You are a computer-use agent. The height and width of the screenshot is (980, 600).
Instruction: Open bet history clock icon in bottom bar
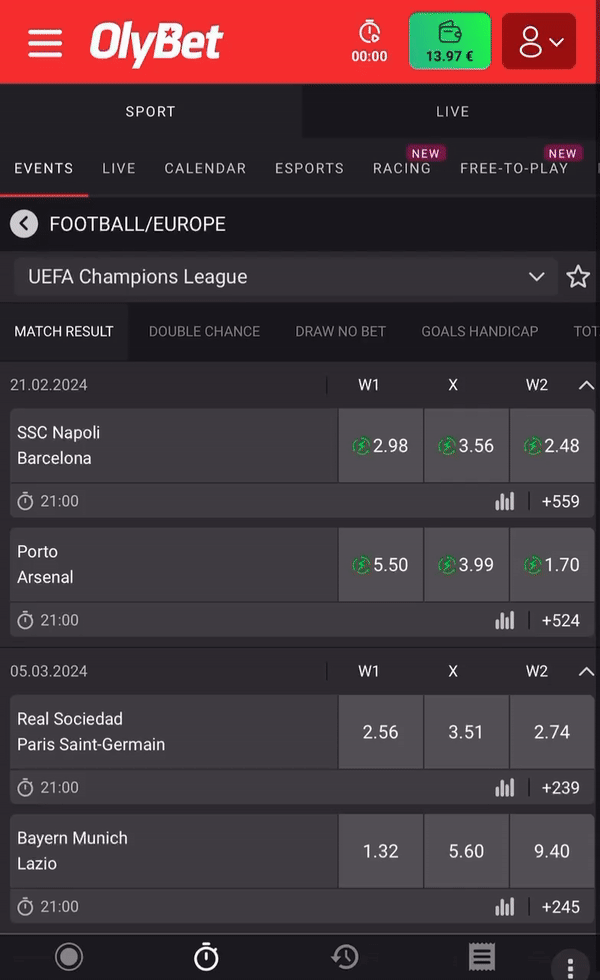click(x=345, y=957)
